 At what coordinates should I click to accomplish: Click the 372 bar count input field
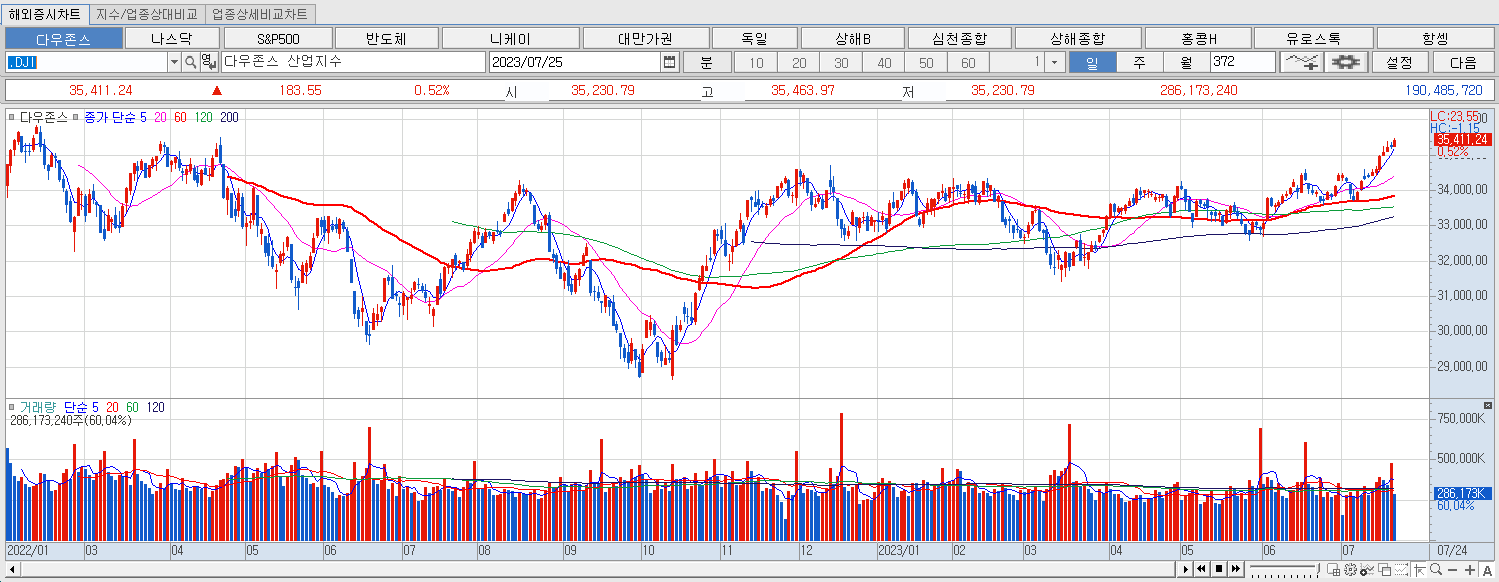[x=1243, y=62]
